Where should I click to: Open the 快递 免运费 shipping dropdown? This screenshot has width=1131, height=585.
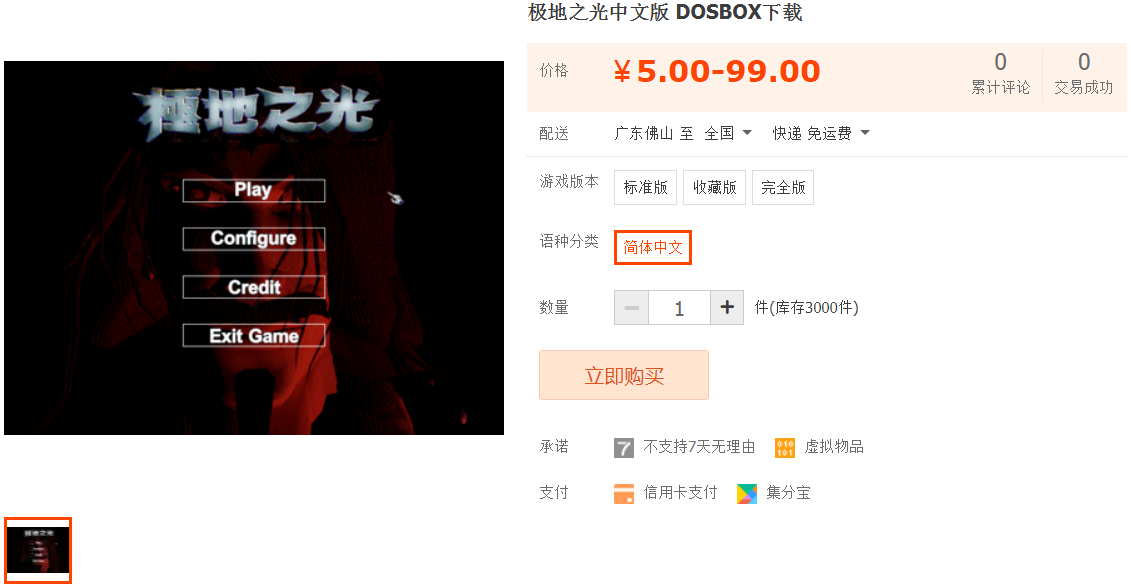point(821,133)
